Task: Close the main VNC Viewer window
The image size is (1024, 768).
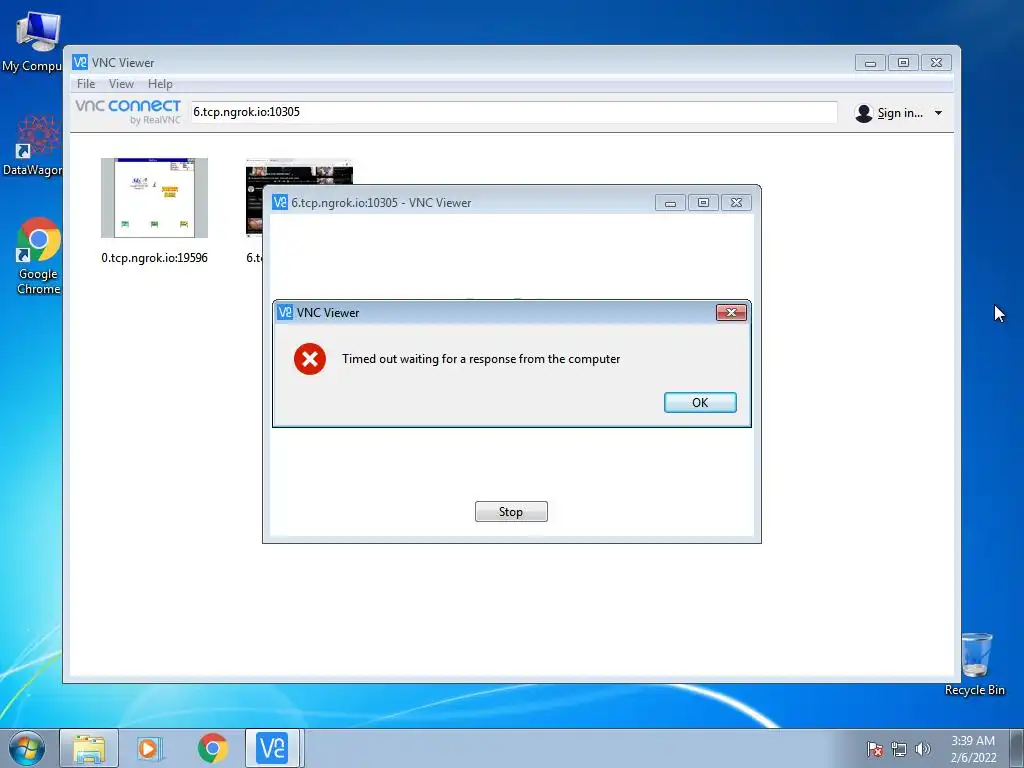Action: coord(936,63)
